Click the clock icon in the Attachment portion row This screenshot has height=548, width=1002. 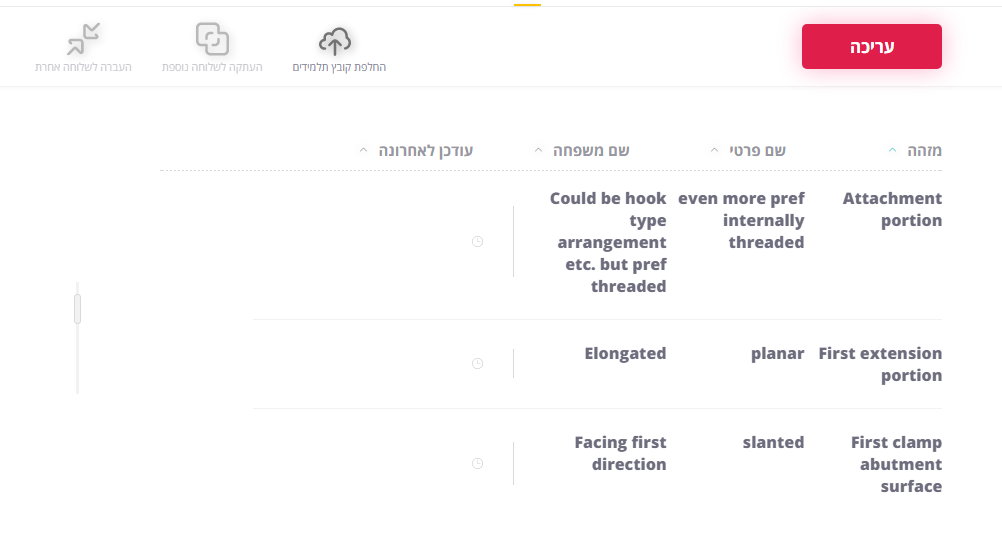pyautogui.click(x=477, y=242)
